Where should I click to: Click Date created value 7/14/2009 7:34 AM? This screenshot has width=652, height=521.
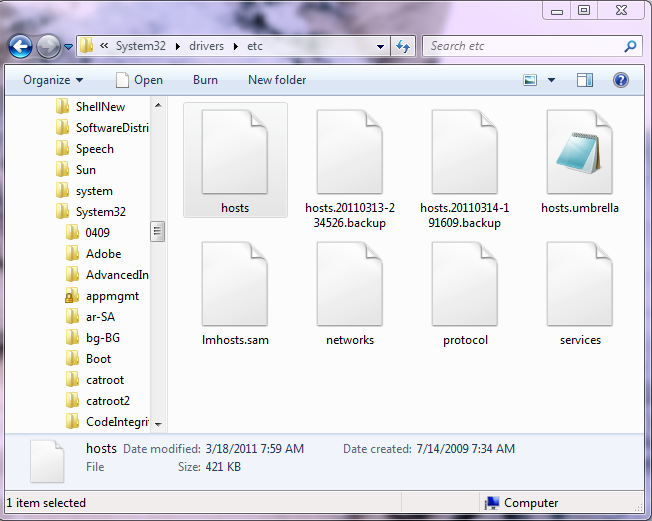click(465, 449)
